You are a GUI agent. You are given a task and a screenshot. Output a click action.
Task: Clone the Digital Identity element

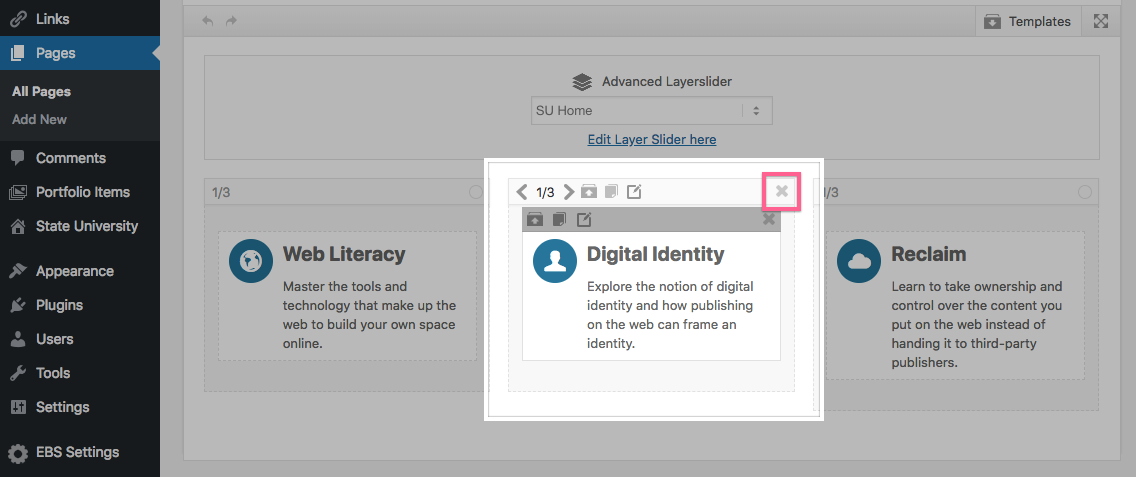click(x=559, y=219)
